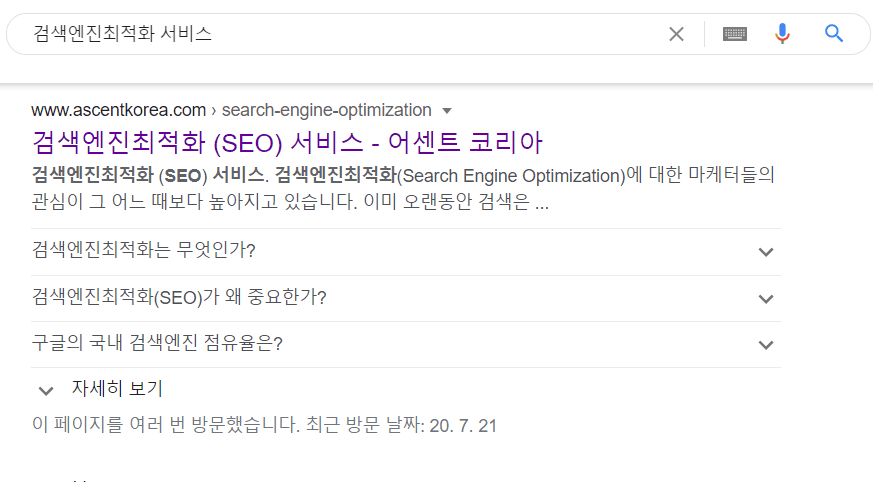873x482 pixels.
Task: Start voice search with microphone icon
Action: [x=782, y=33]
